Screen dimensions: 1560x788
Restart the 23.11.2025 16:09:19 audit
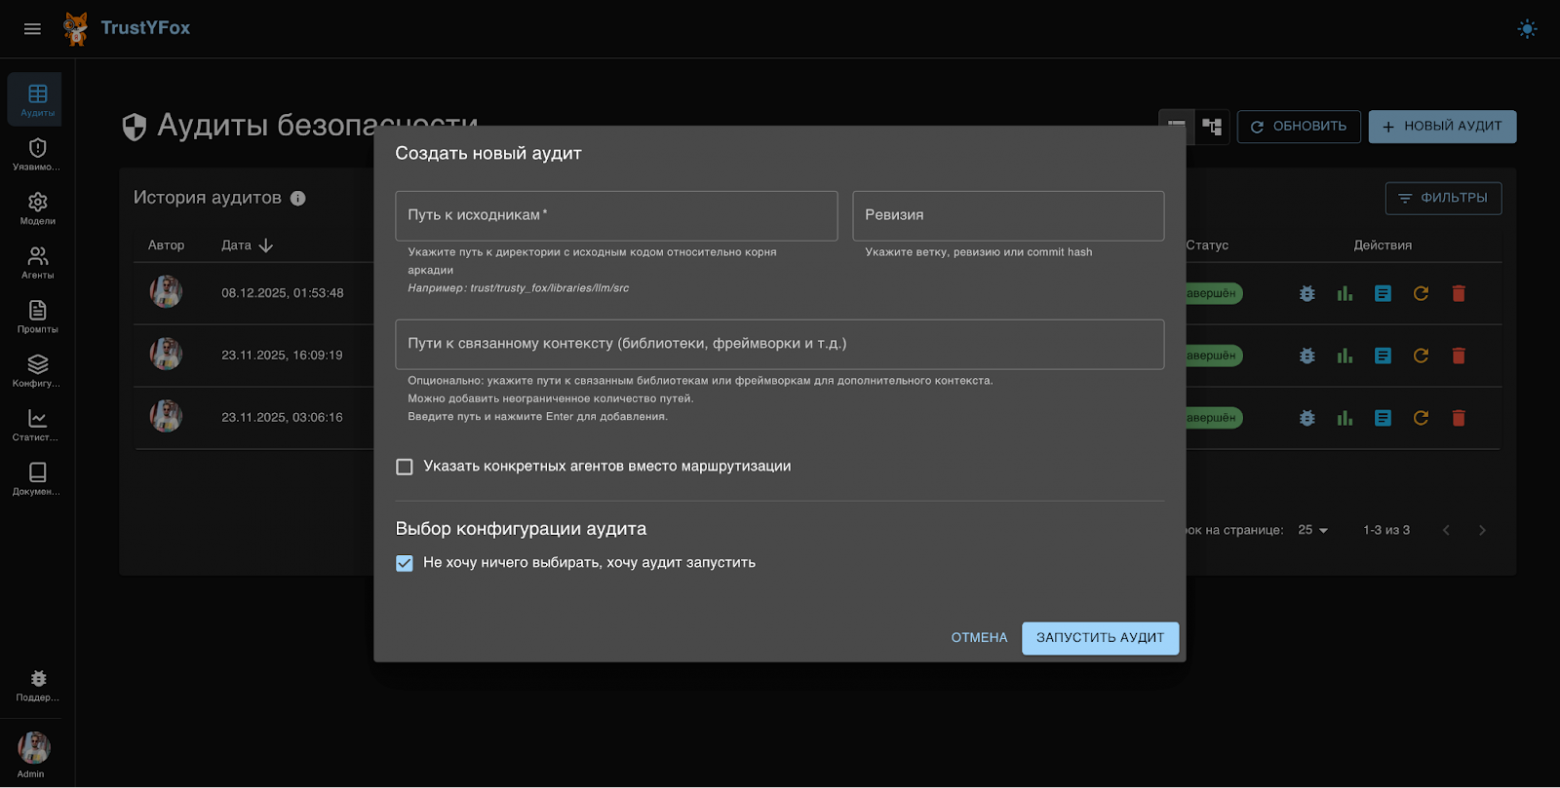pyautogui.click(x=1421, y=355)
